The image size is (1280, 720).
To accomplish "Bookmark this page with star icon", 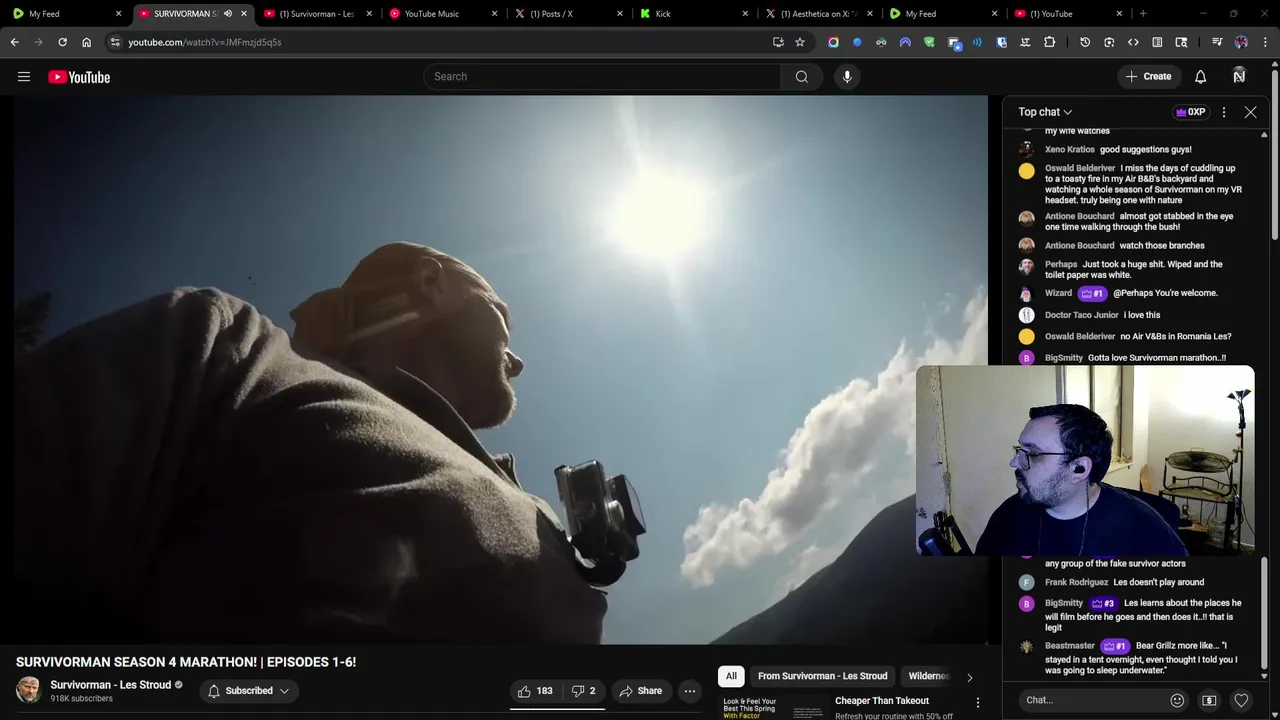I will click(800, 42).
